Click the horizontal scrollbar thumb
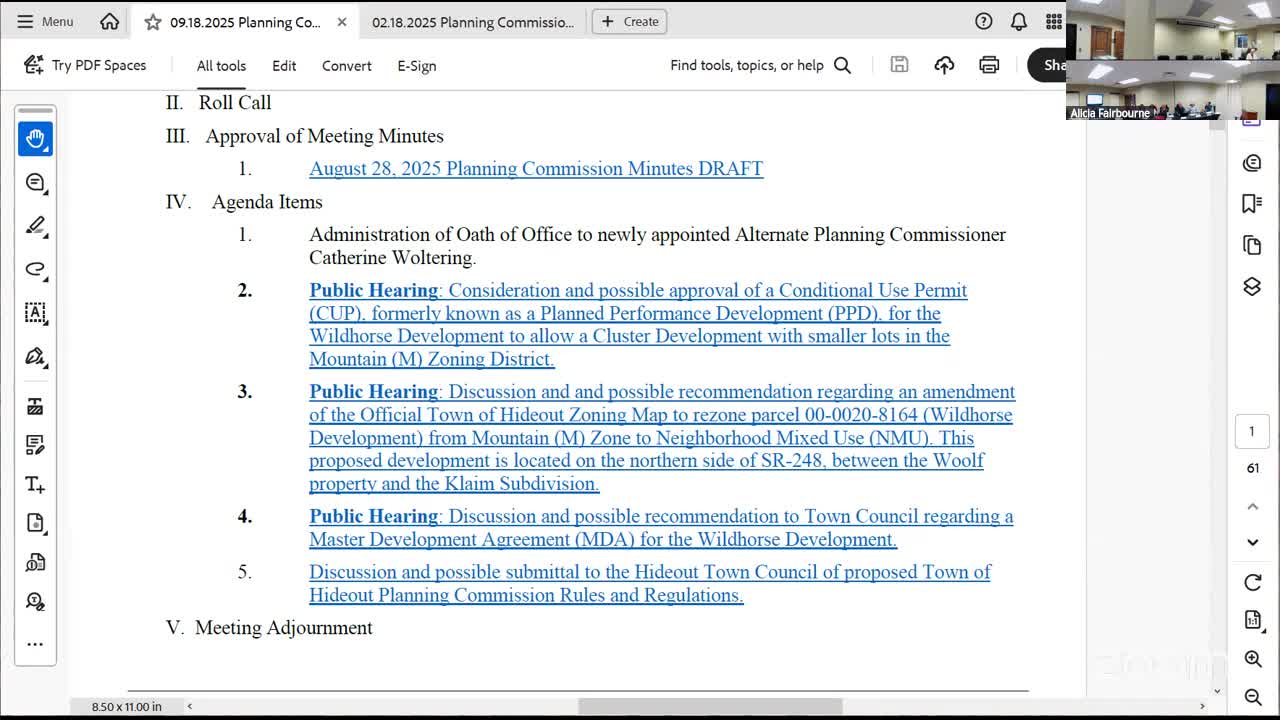Screen dimensions: 1280x720 (710, 706)
